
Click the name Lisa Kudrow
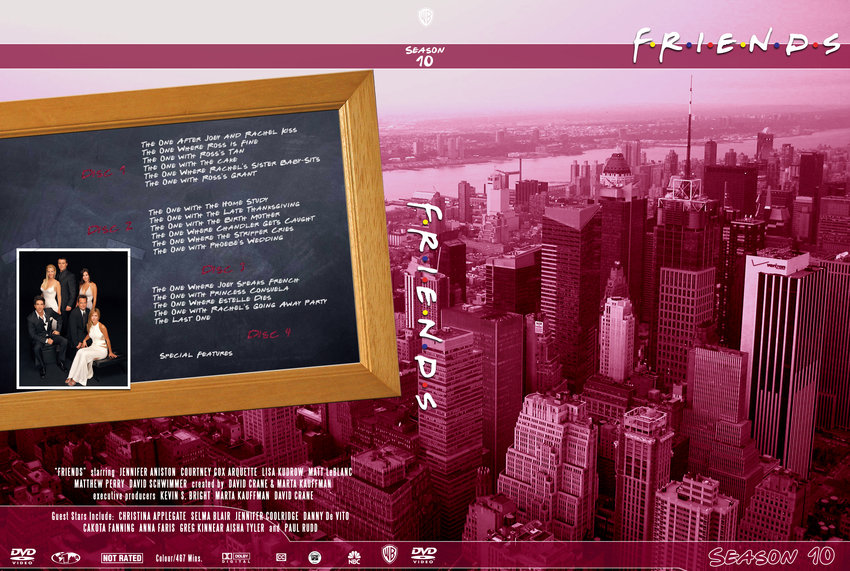point(282,472)
